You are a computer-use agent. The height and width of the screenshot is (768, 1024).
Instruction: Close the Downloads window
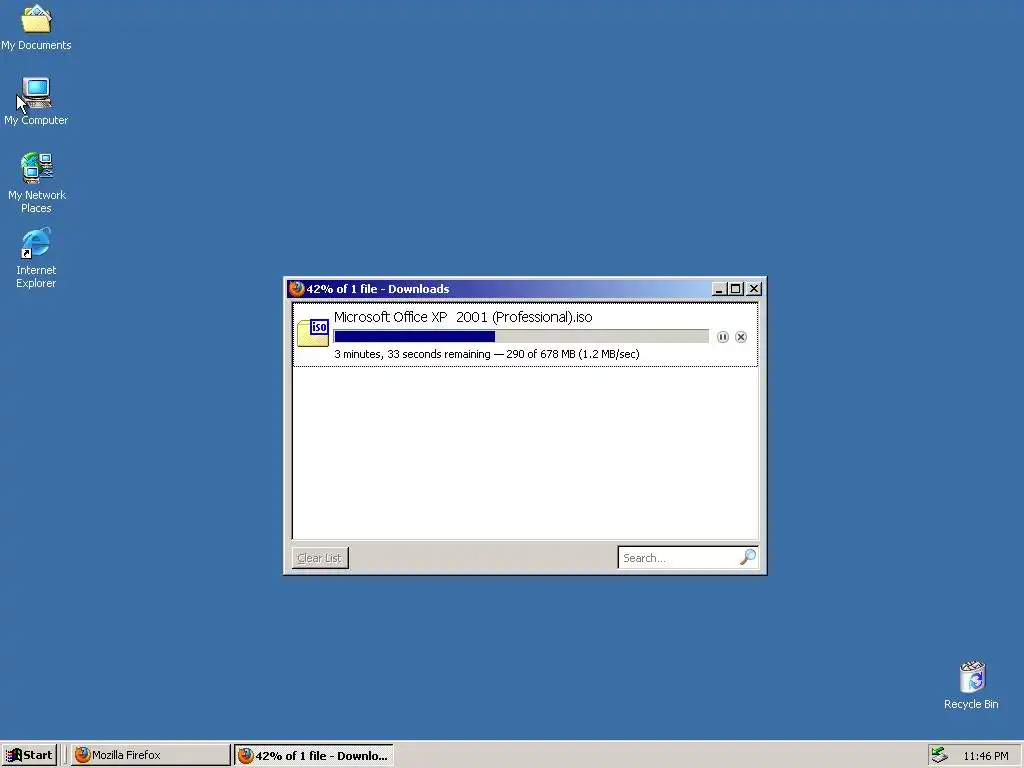(754, 289)
